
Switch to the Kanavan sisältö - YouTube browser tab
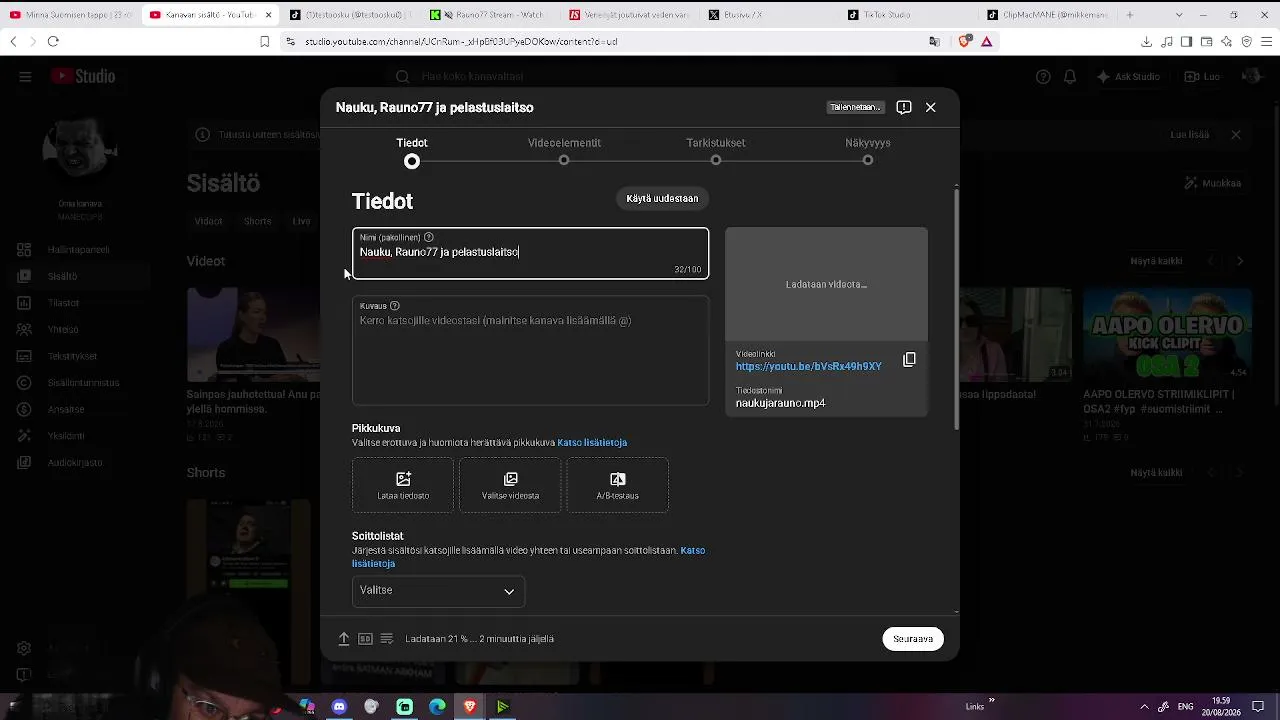pos(211,15)
